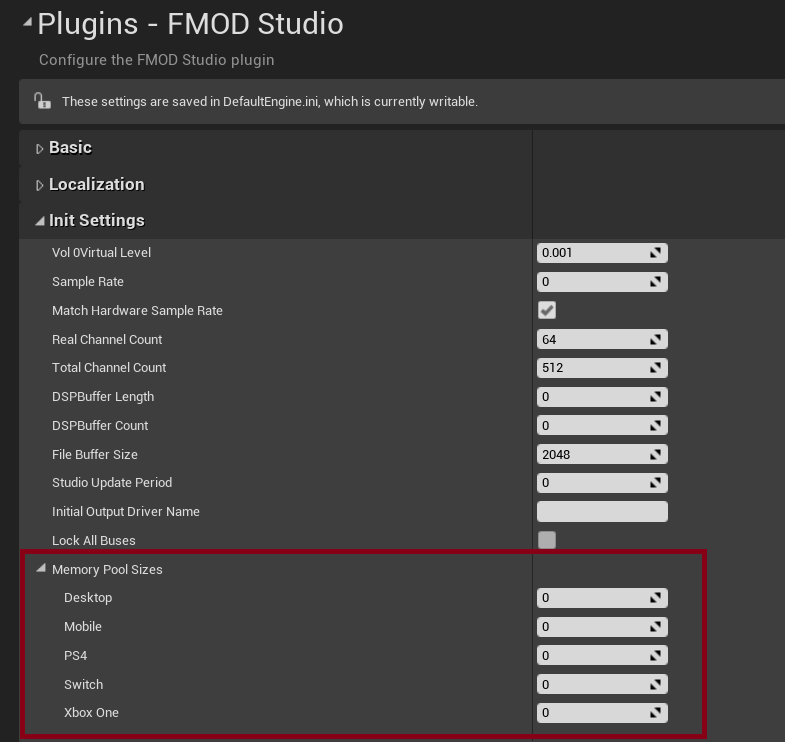
Task: Click the spin arrow icon in the Sample Rate field
Action: [x=655, y=282]
